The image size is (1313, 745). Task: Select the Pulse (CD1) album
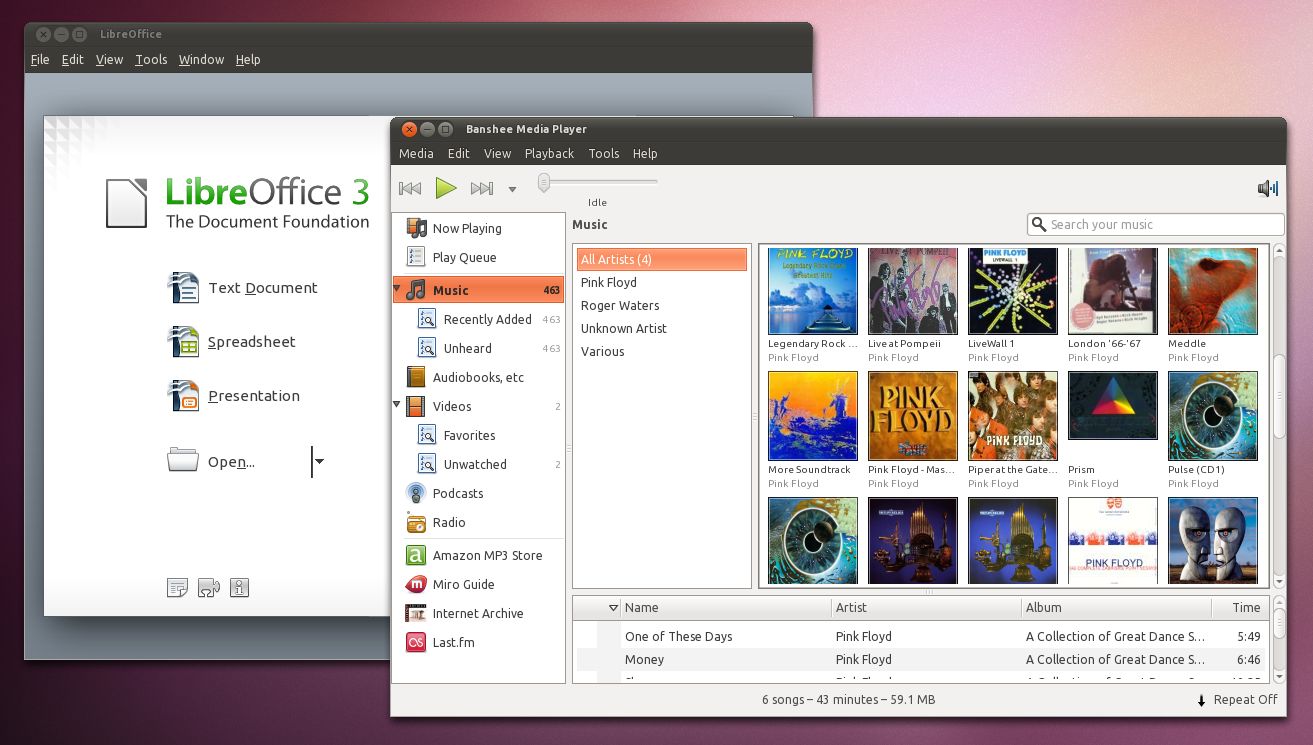point(1213,416)
